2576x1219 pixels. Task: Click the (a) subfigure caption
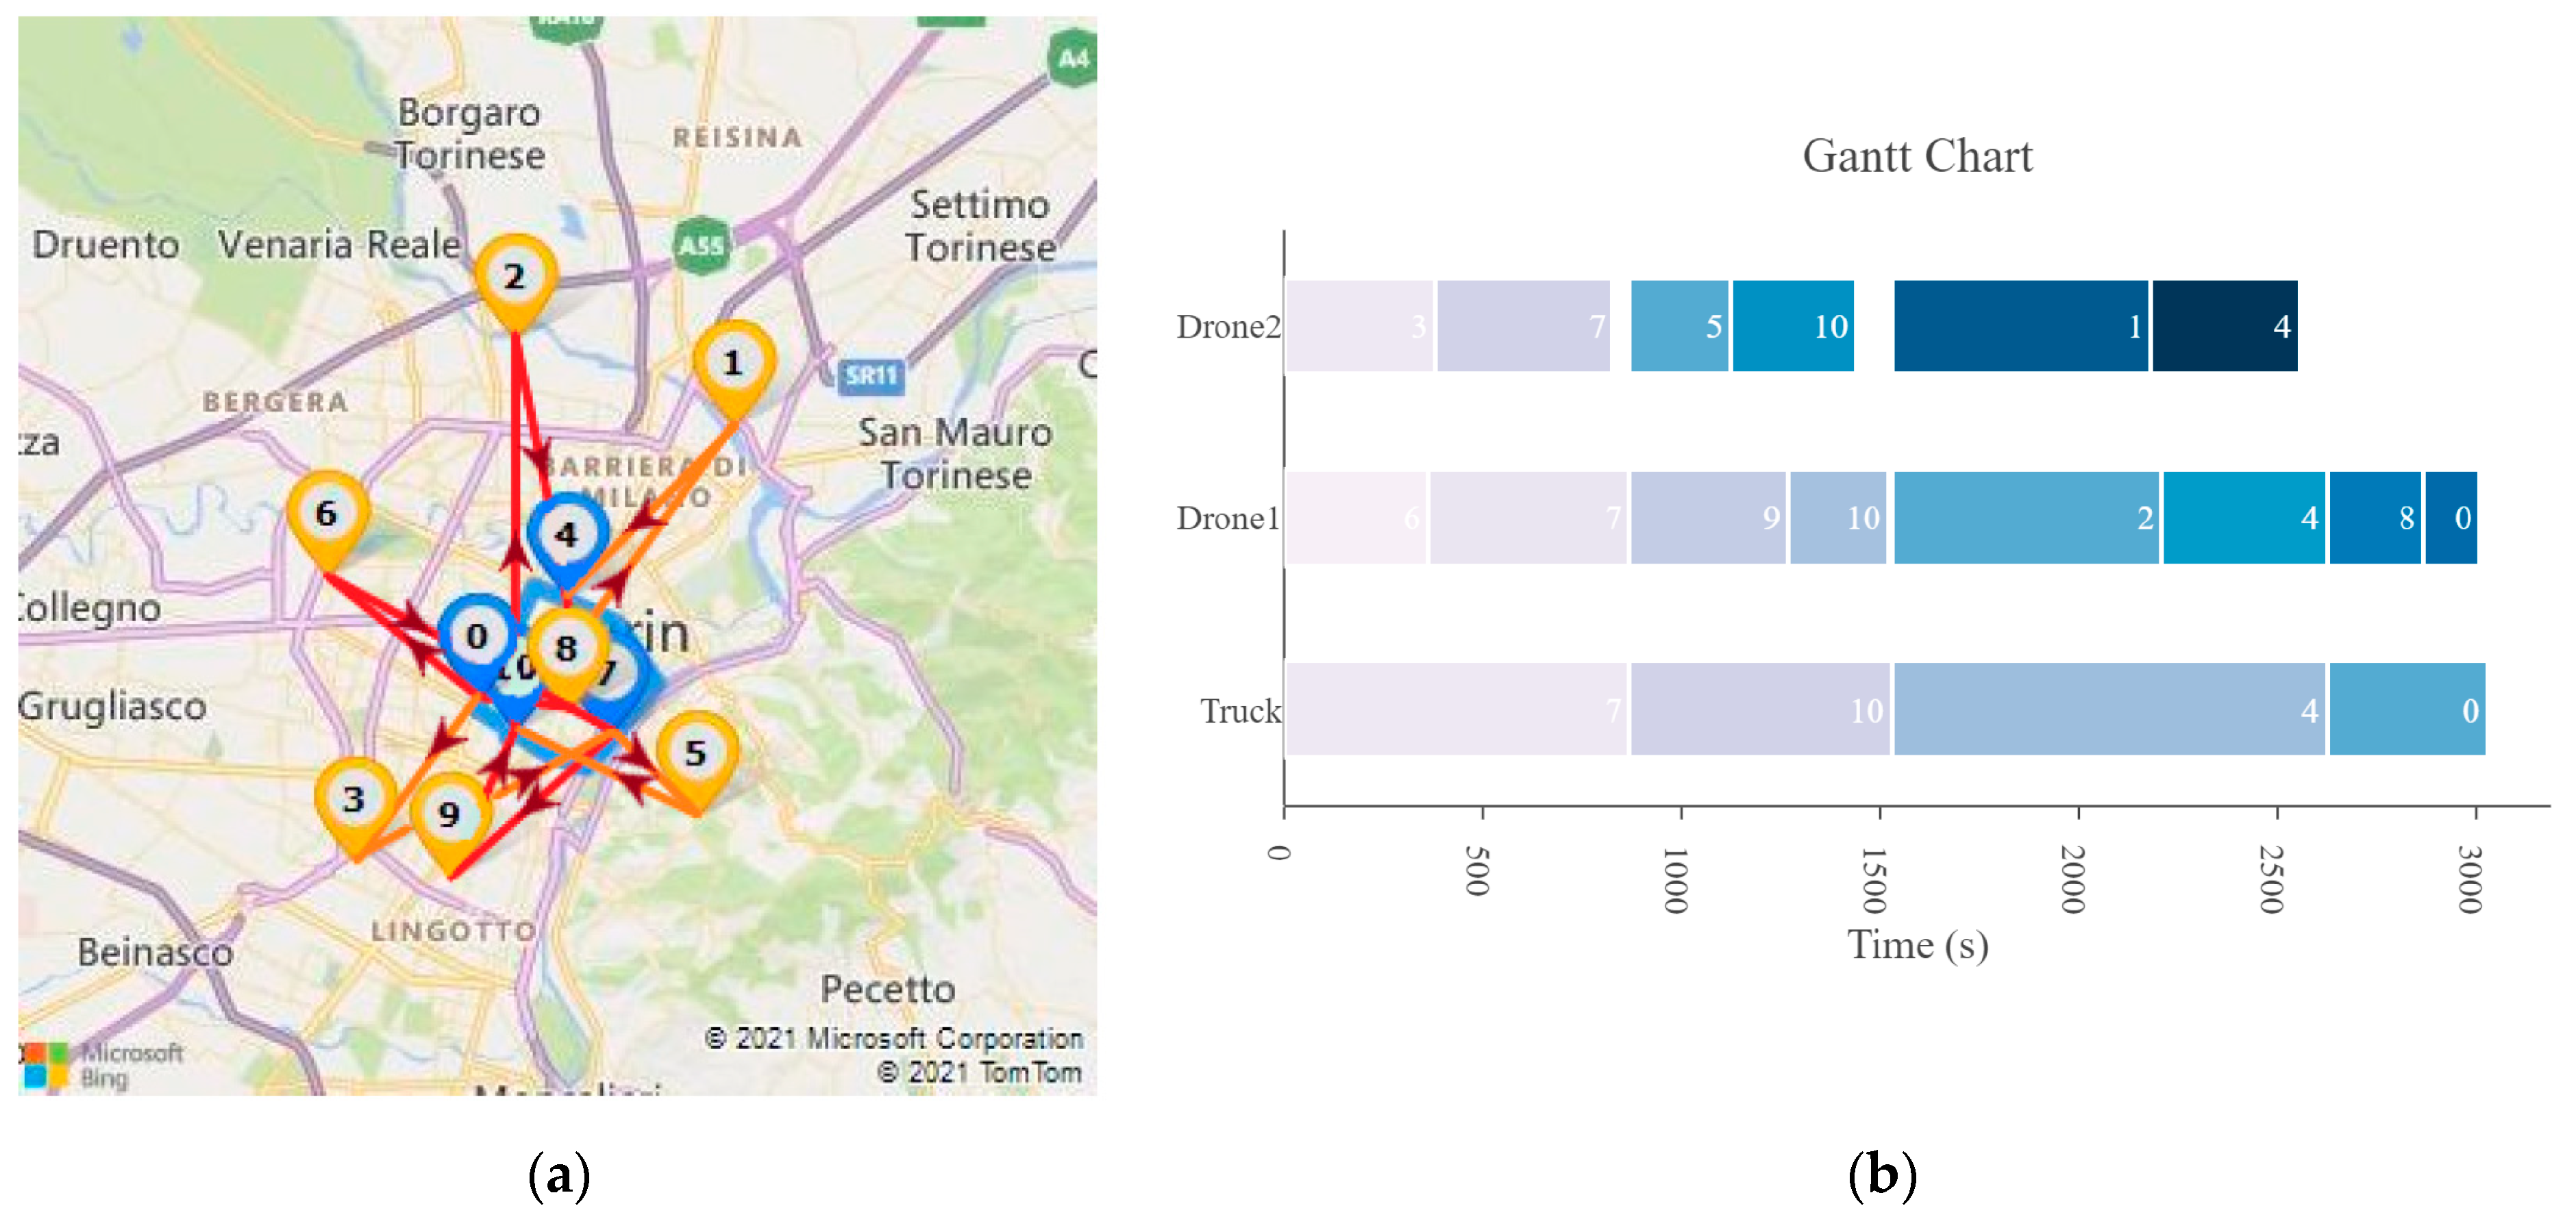559,1174
